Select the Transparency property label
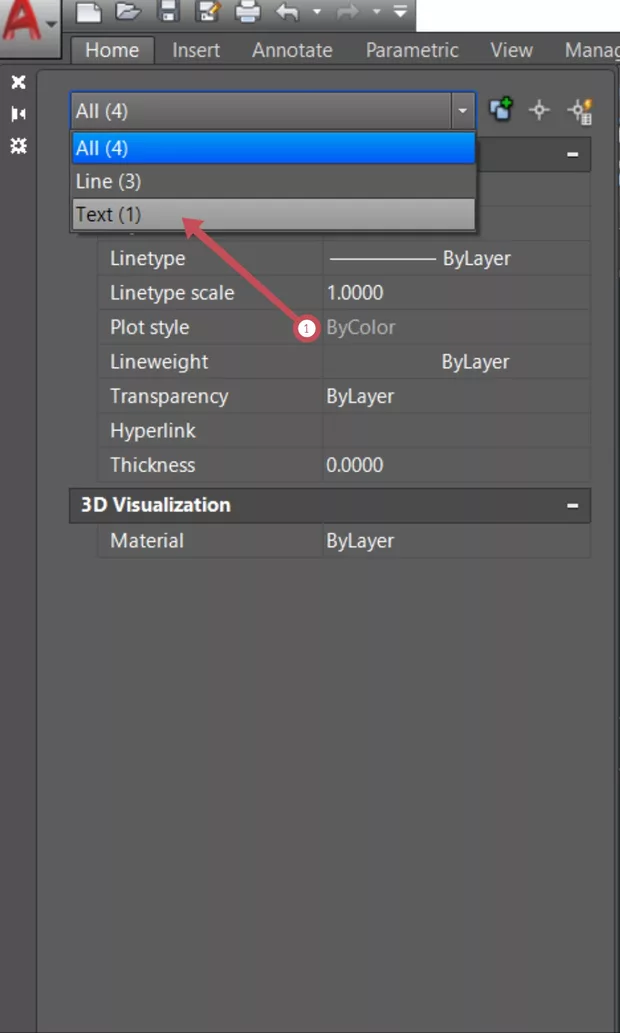The image size is (620, 1033). click(169, 396)
